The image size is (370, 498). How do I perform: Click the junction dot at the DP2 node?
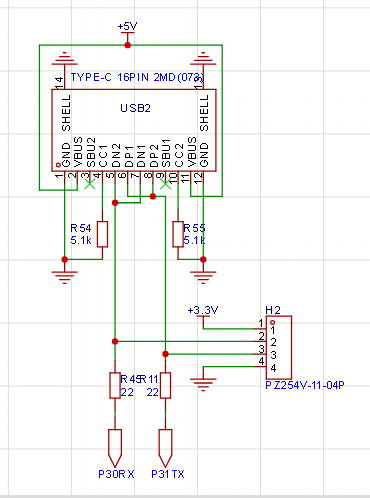(153, 196)
